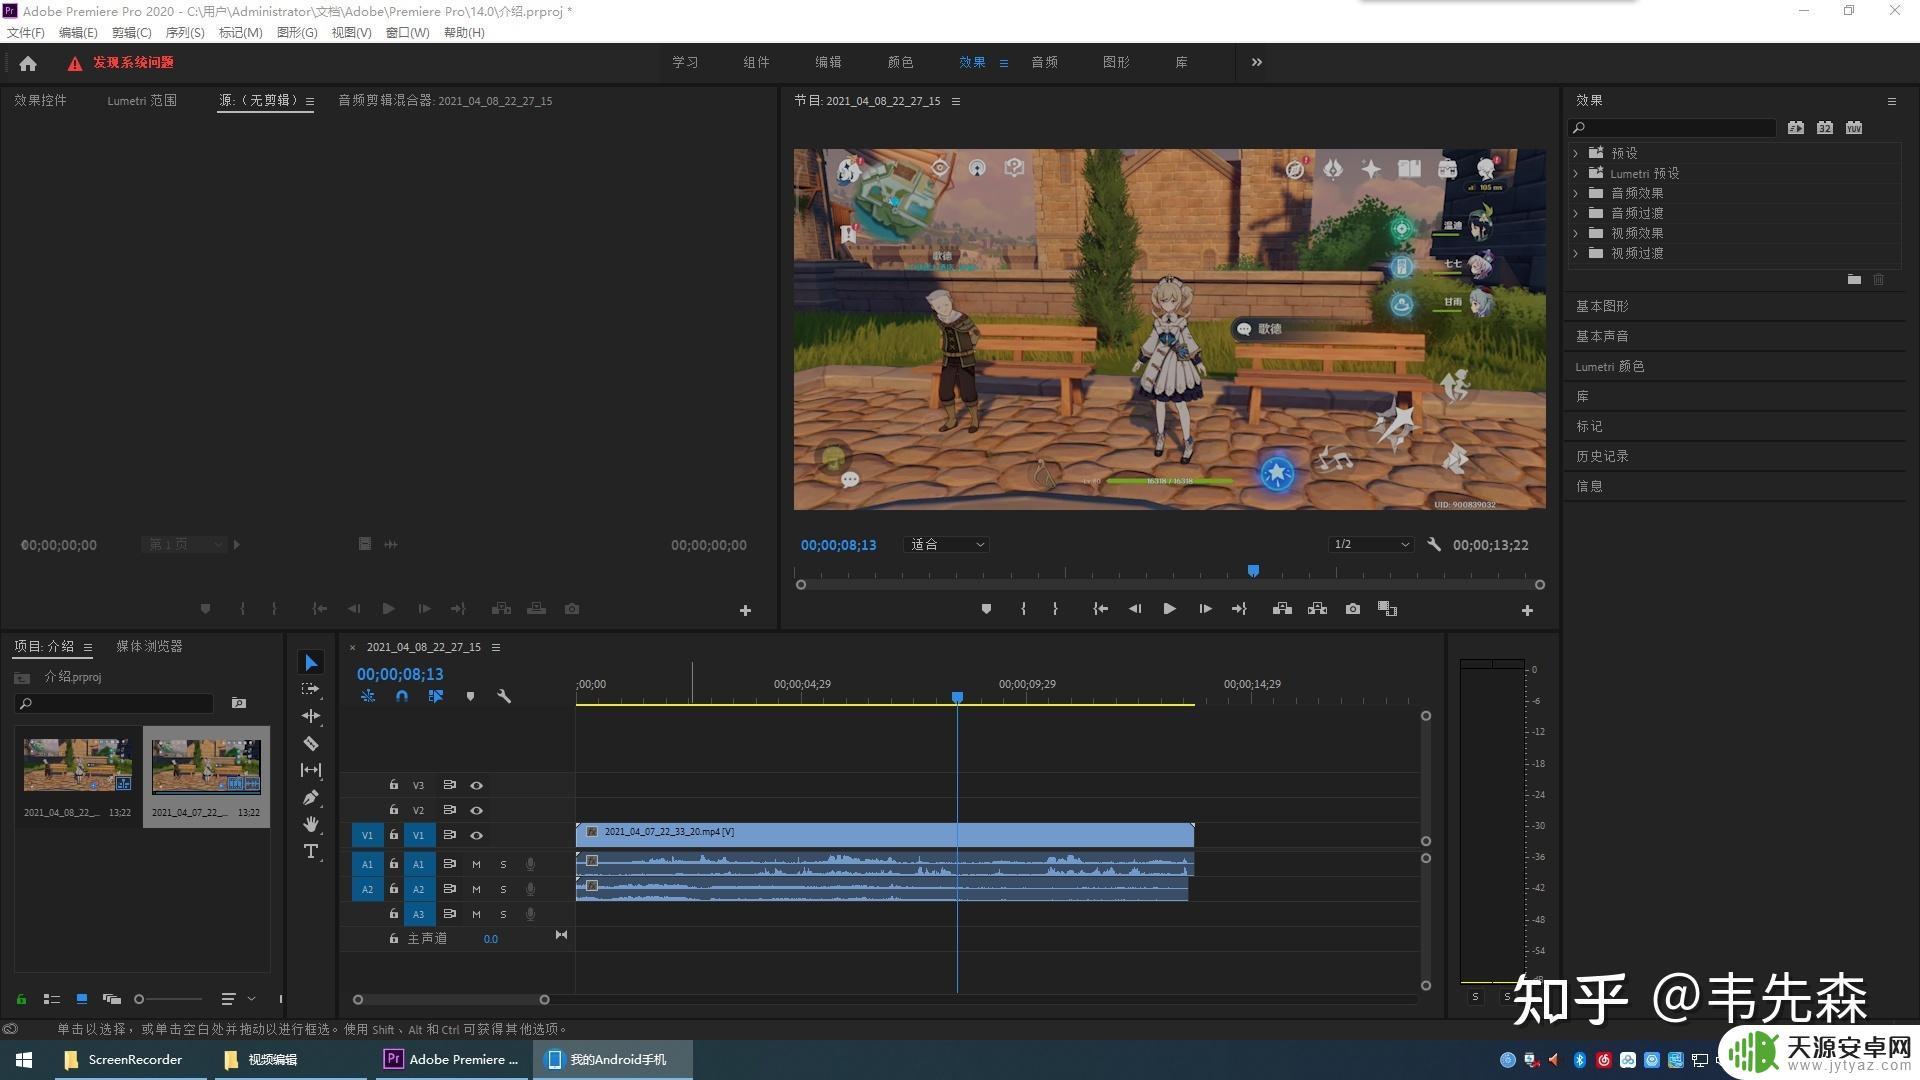
Task: Toggle track lock on V1
Action: coord(393,835)
